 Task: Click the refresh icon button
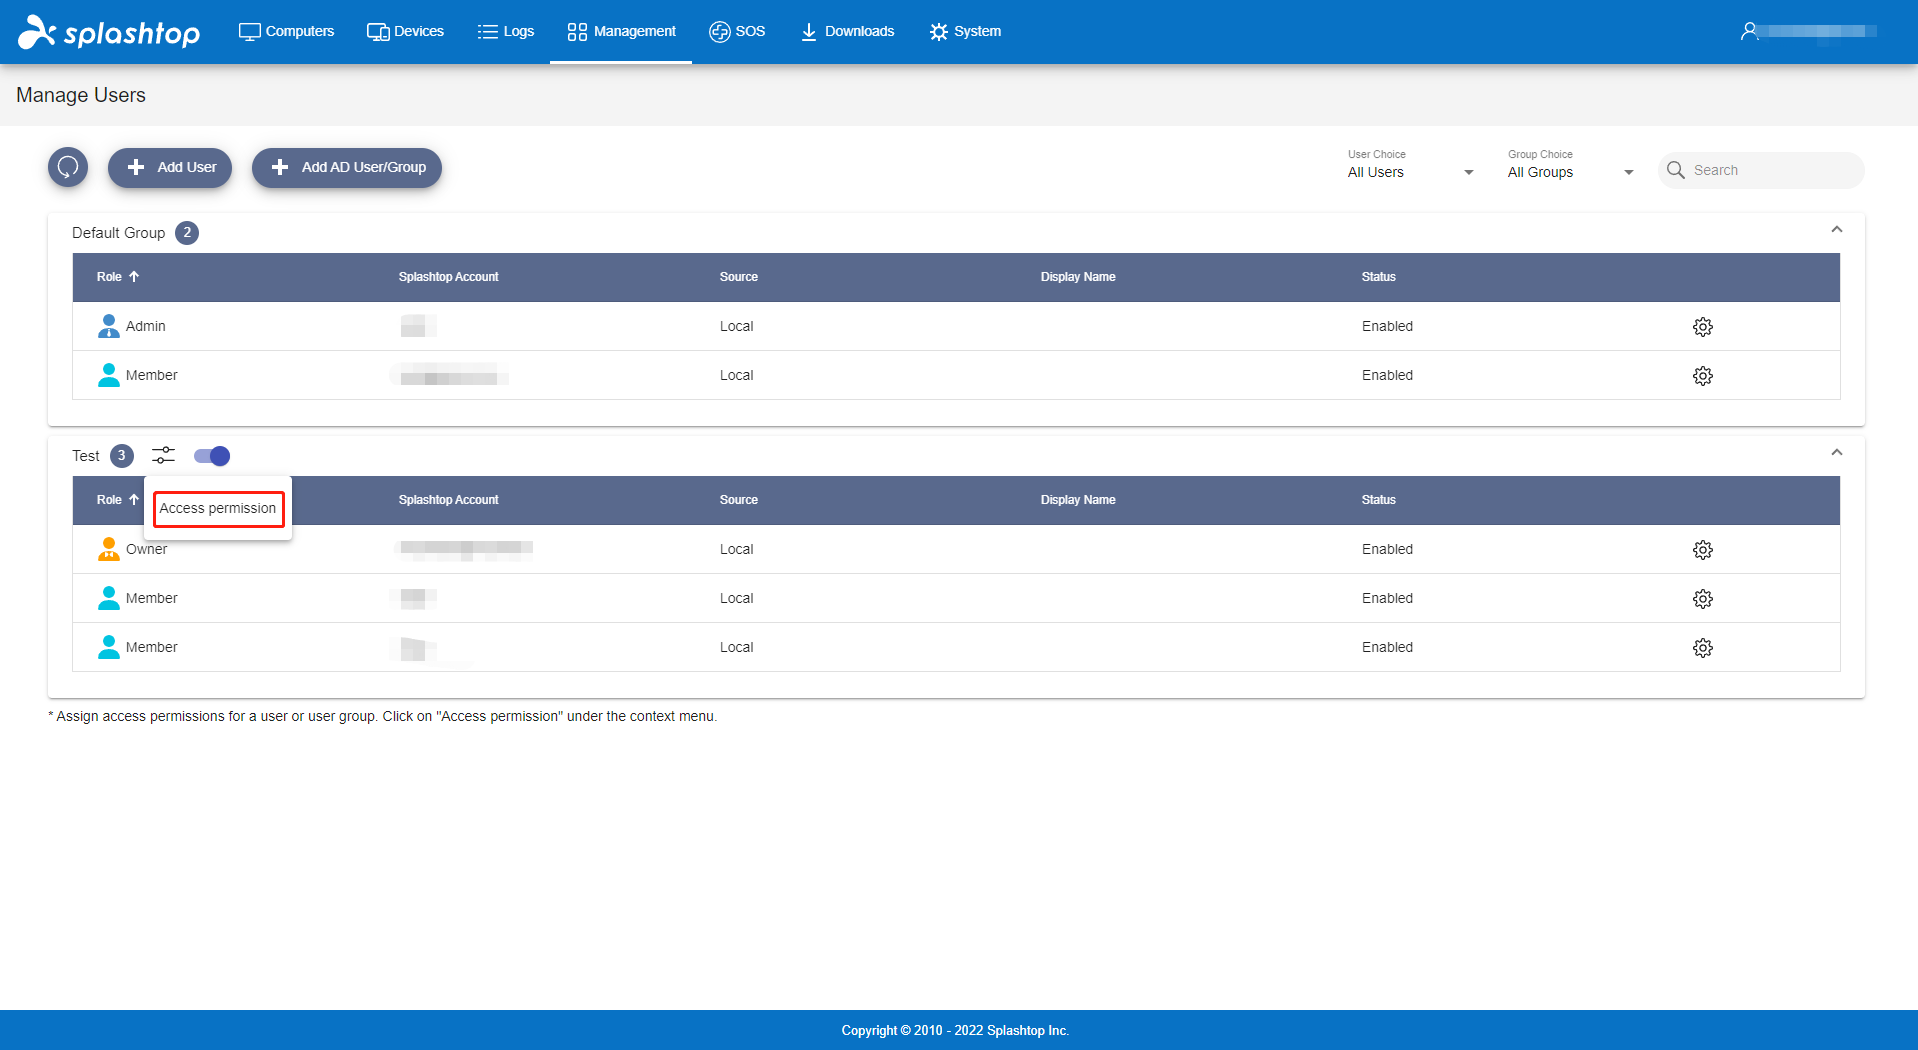(68, 167)
